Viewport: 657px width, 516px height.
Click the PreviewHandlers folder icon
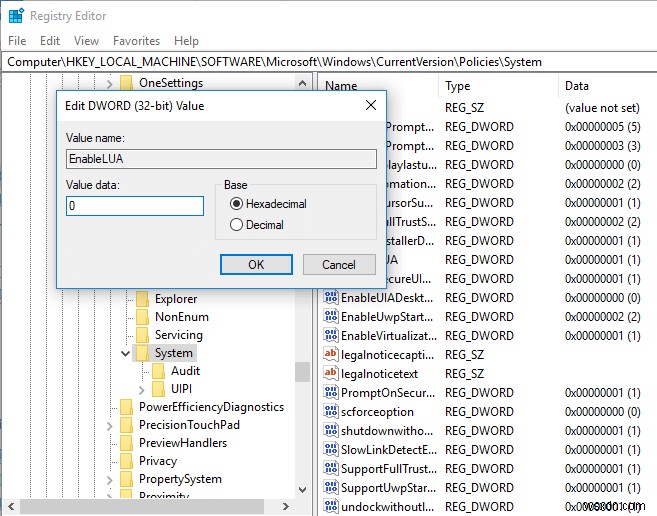(x=127, y=443)
